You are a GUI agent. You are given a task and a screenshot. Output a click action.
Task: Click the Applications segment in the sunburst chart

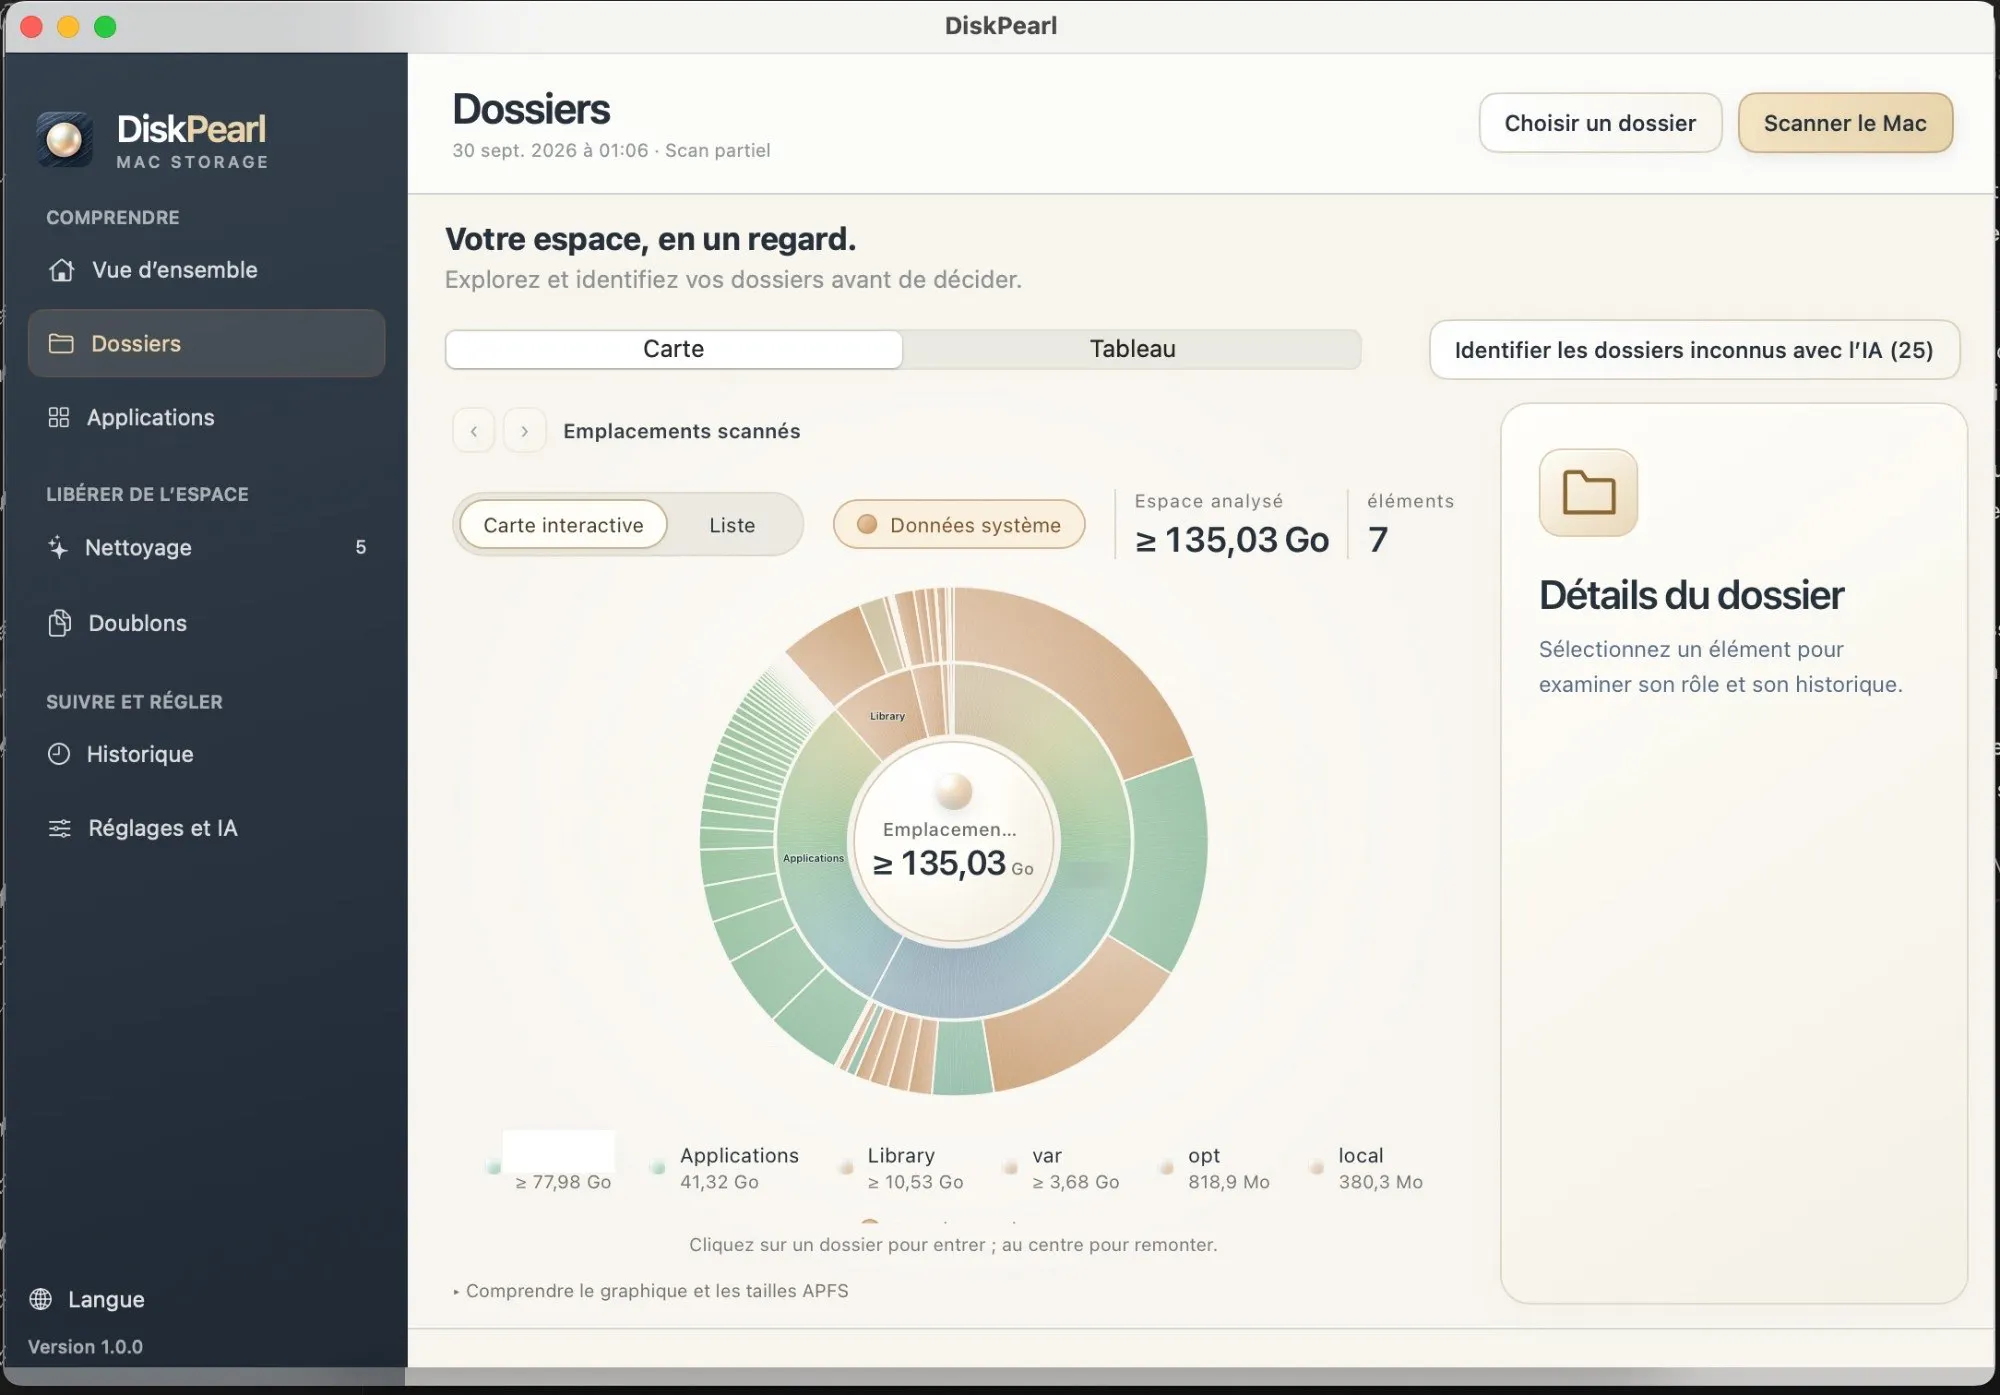point(813,858)
